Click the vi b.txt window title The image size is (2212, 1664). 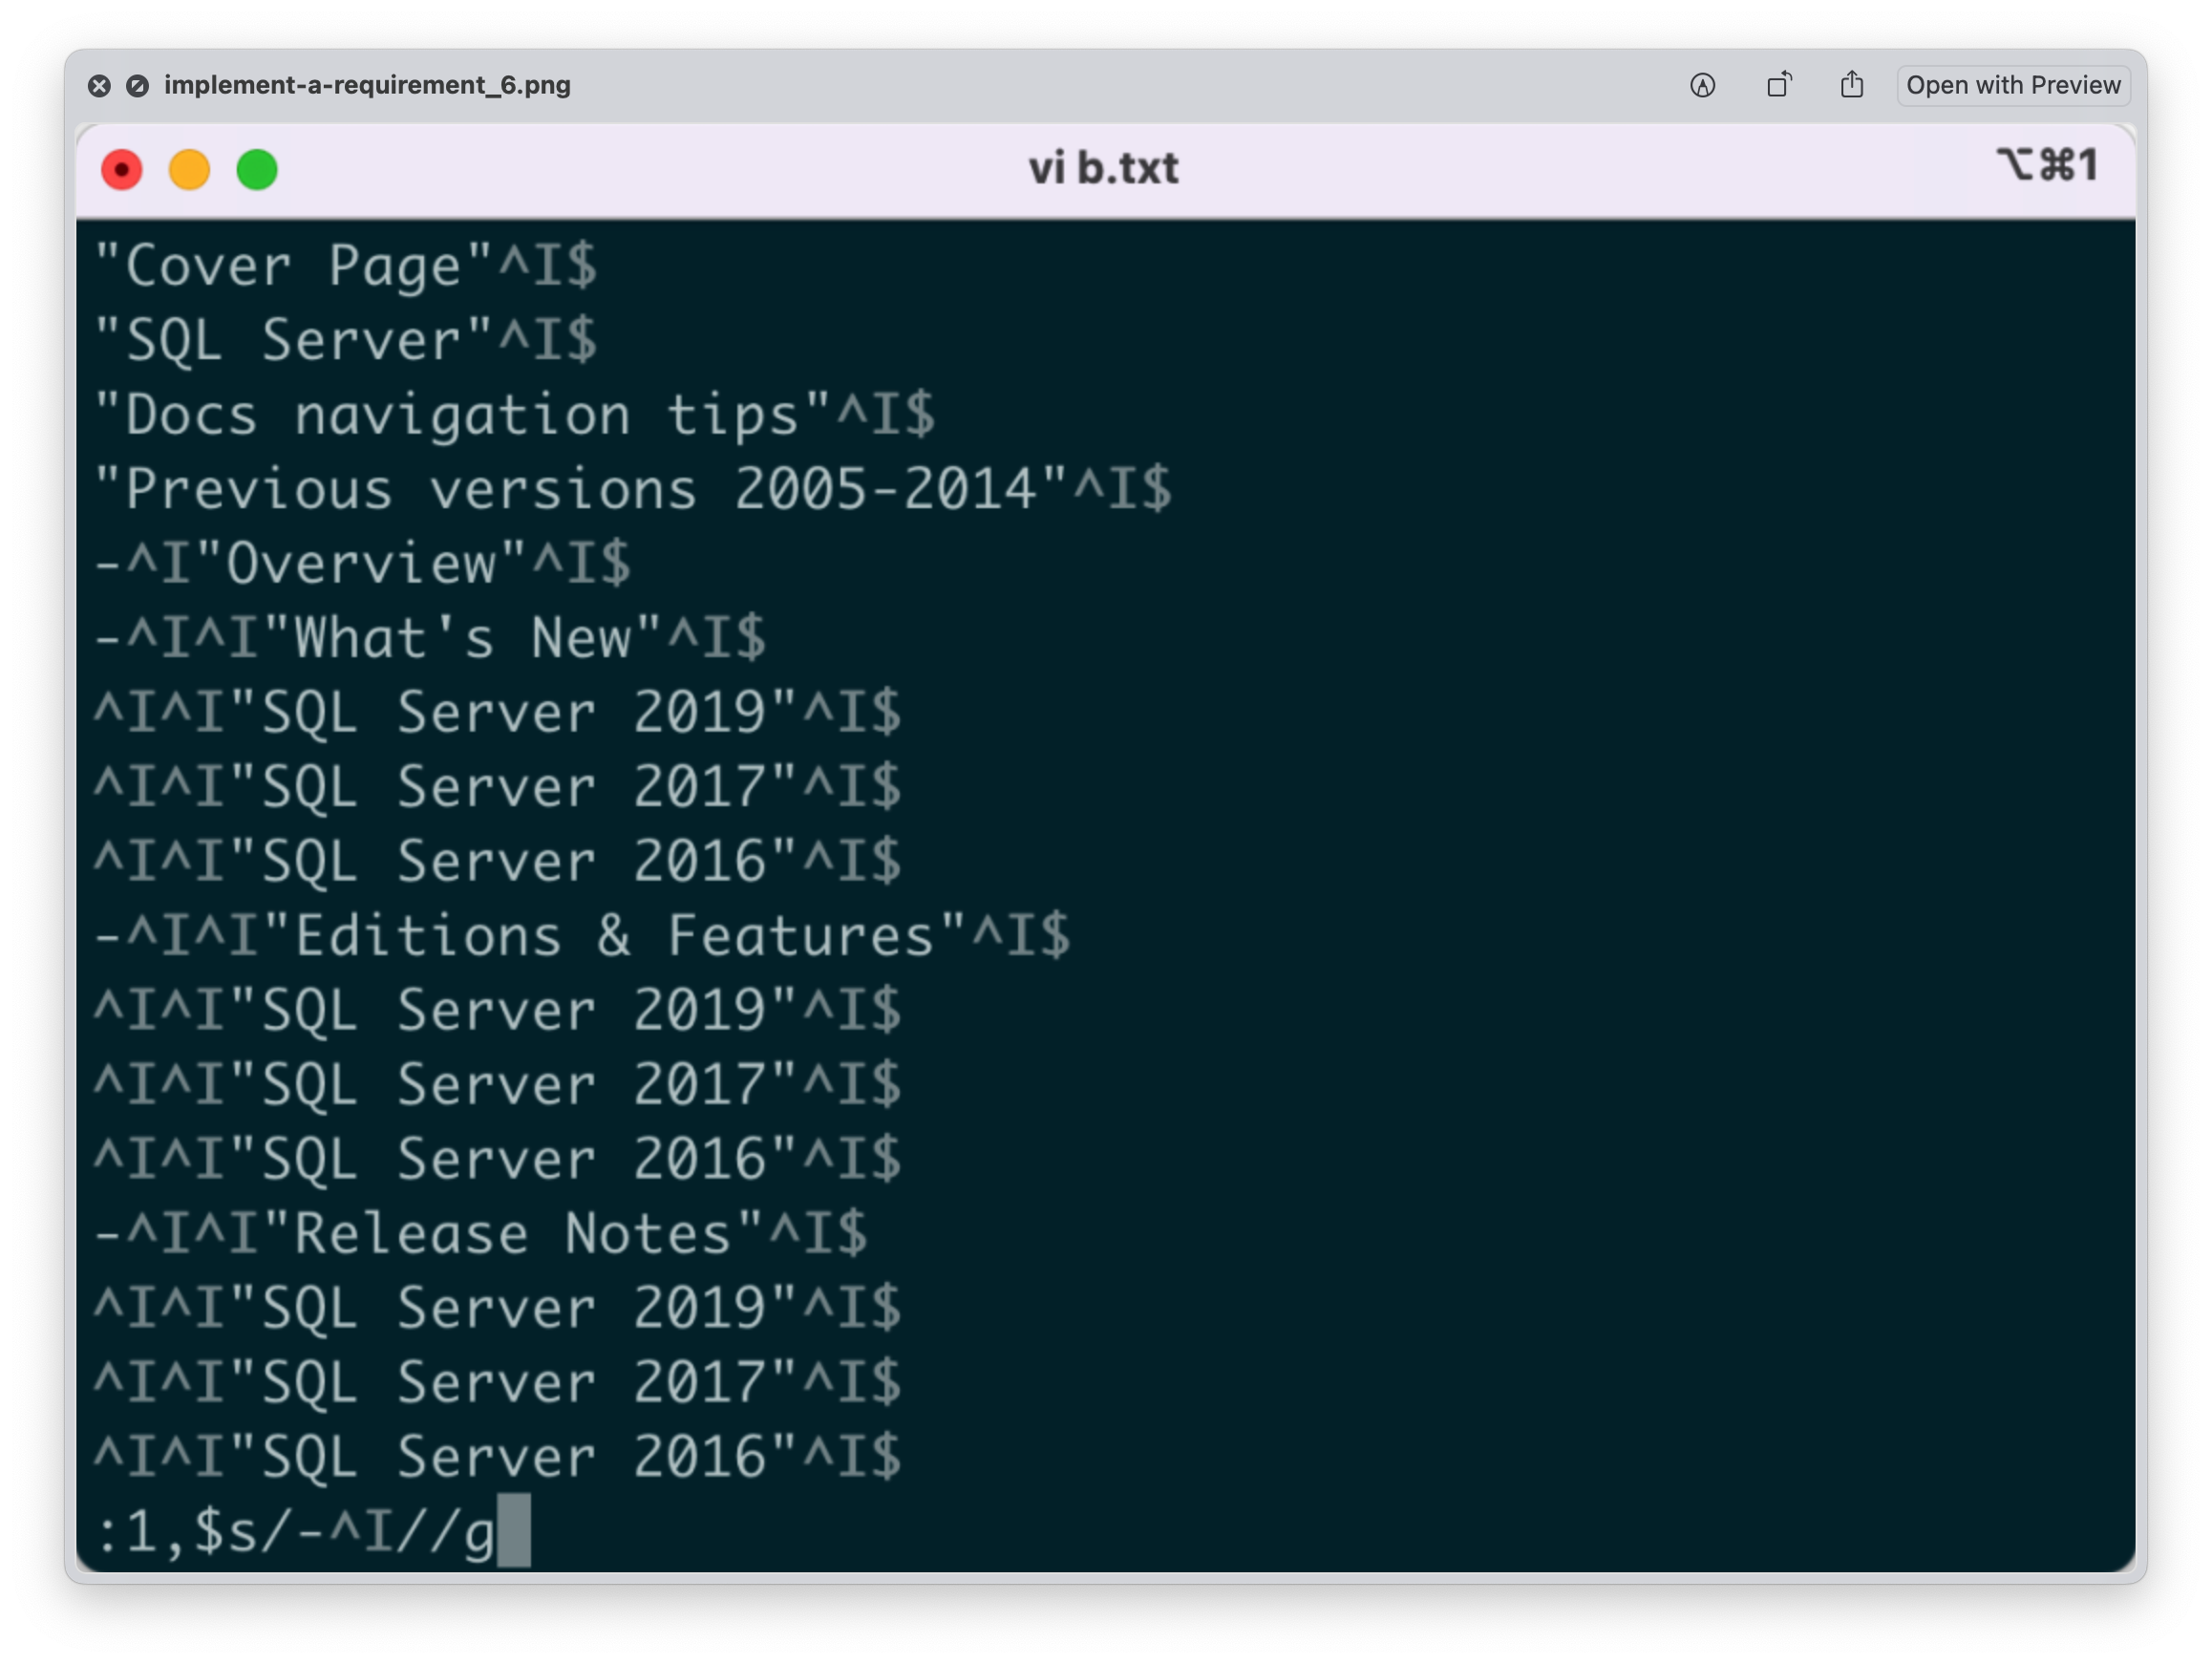[x=1104, y=168]
